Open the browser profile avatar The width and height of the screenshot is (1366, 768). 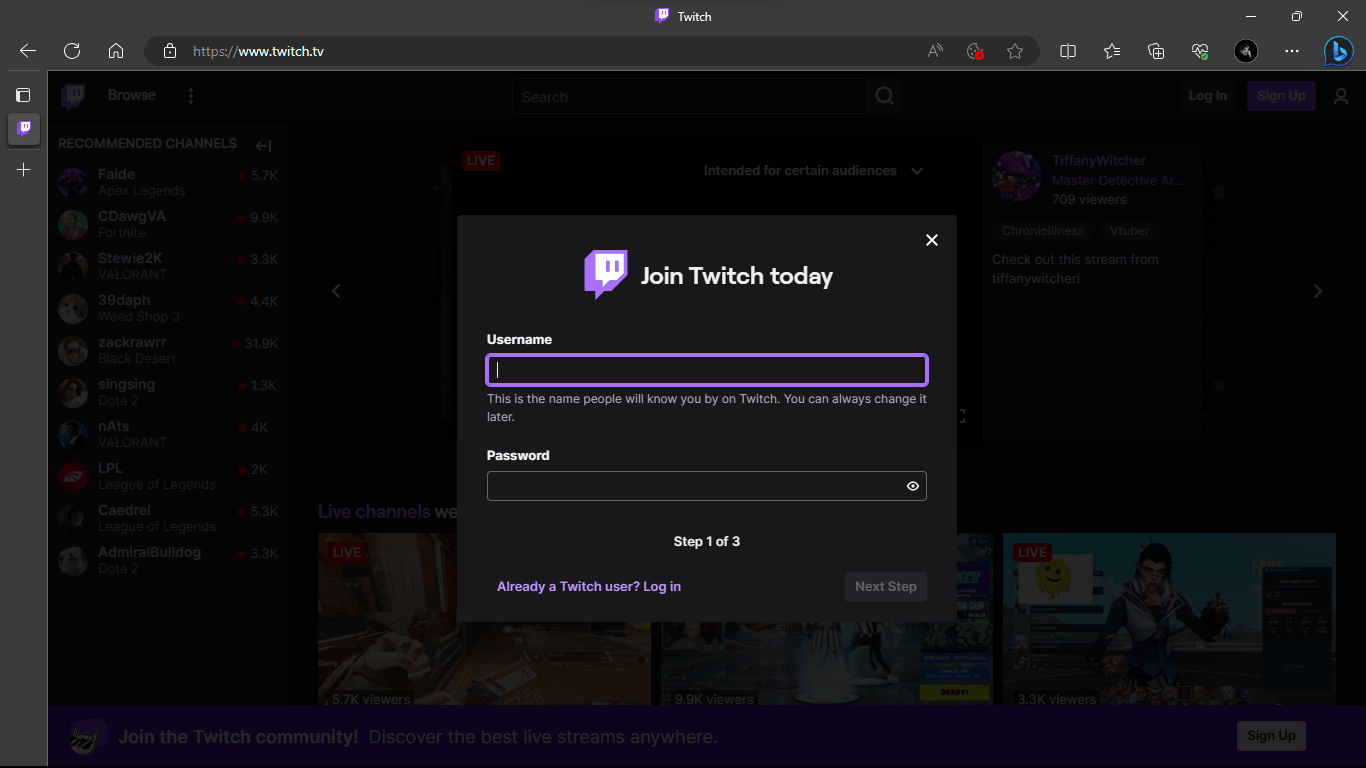(x=1246, y=51)
